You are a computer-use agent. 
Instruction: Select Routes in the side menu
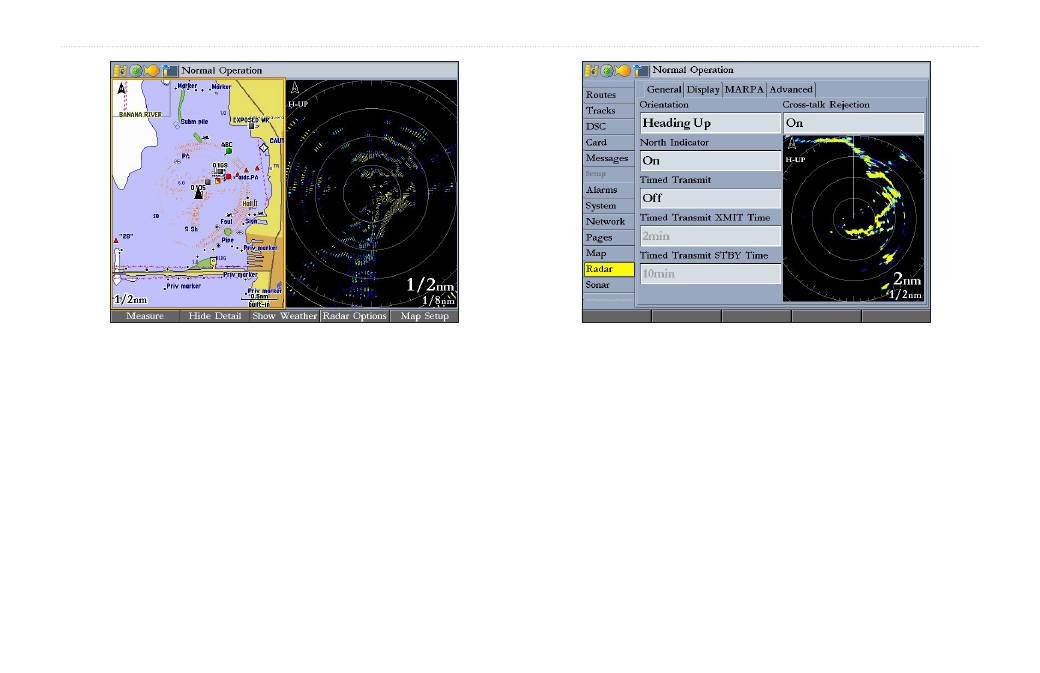609,95
